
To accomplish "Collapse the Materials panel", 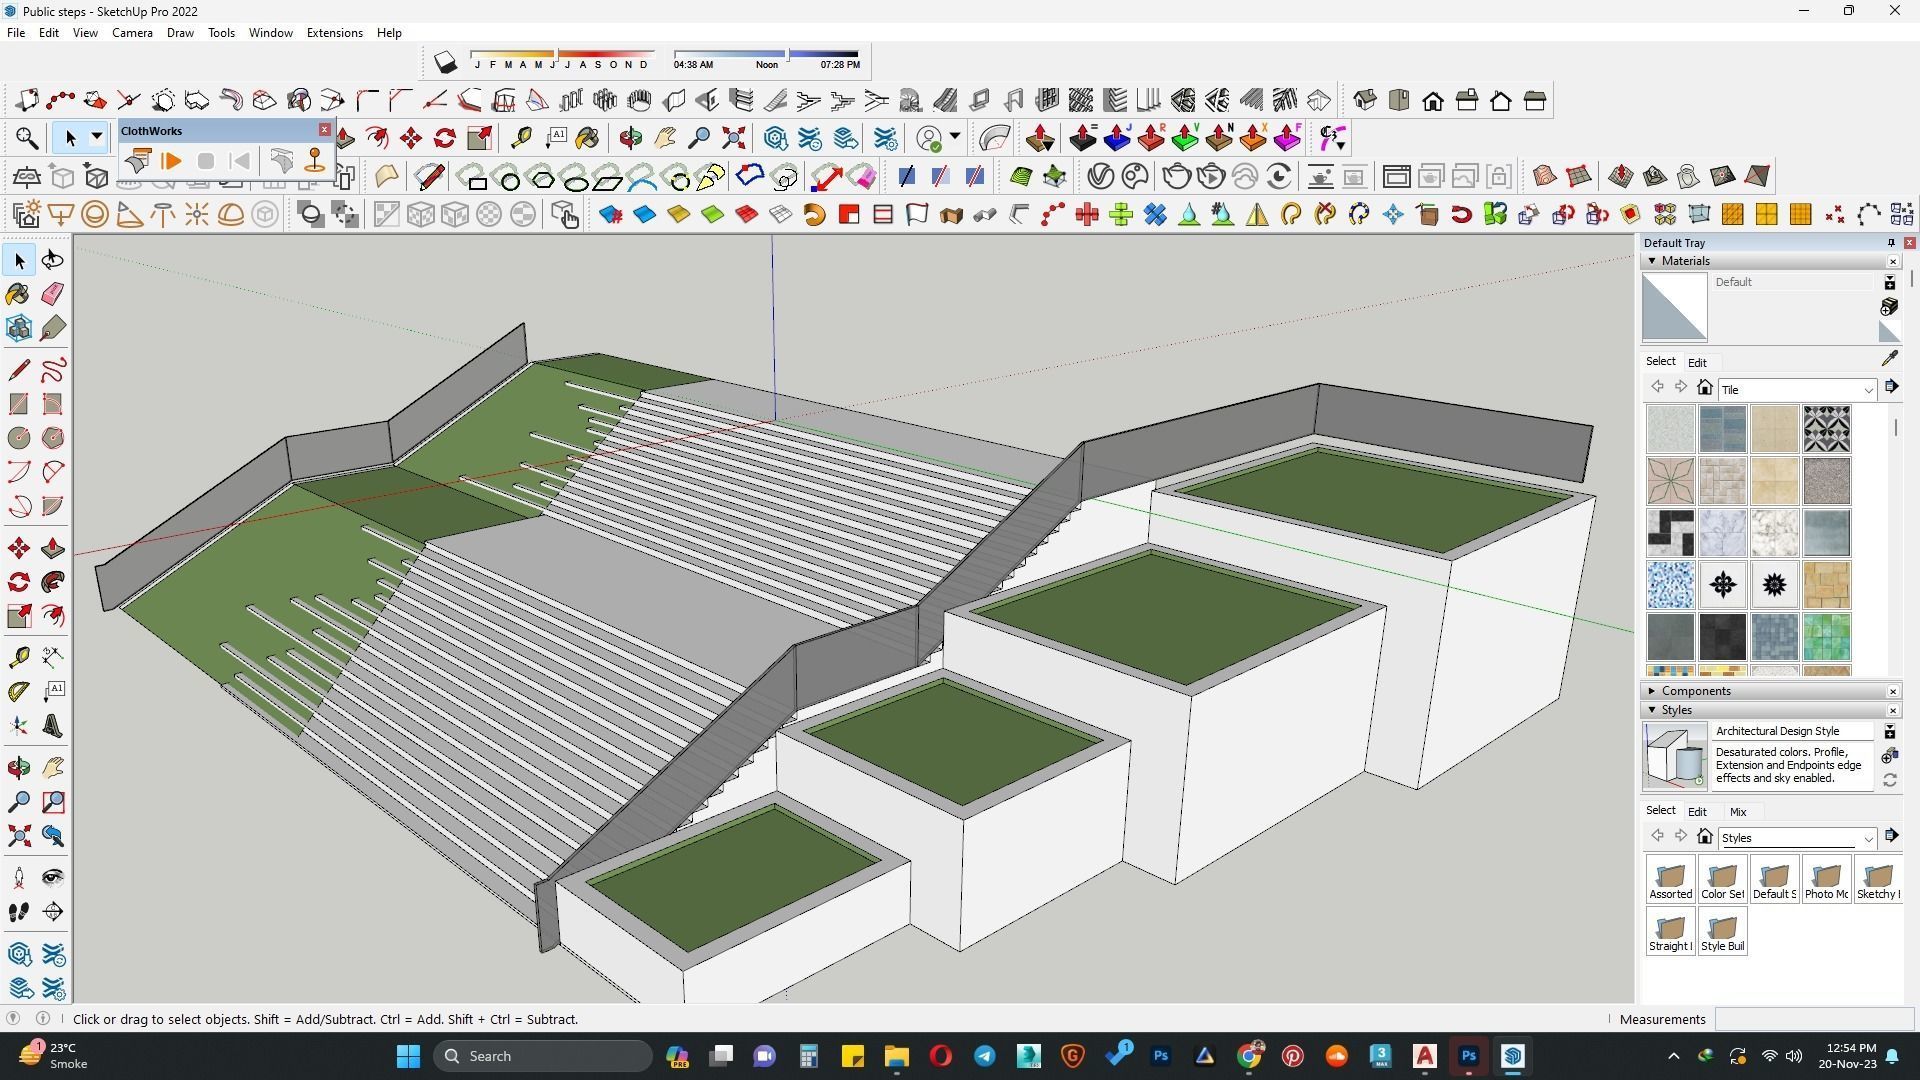I will point(1652,261).
